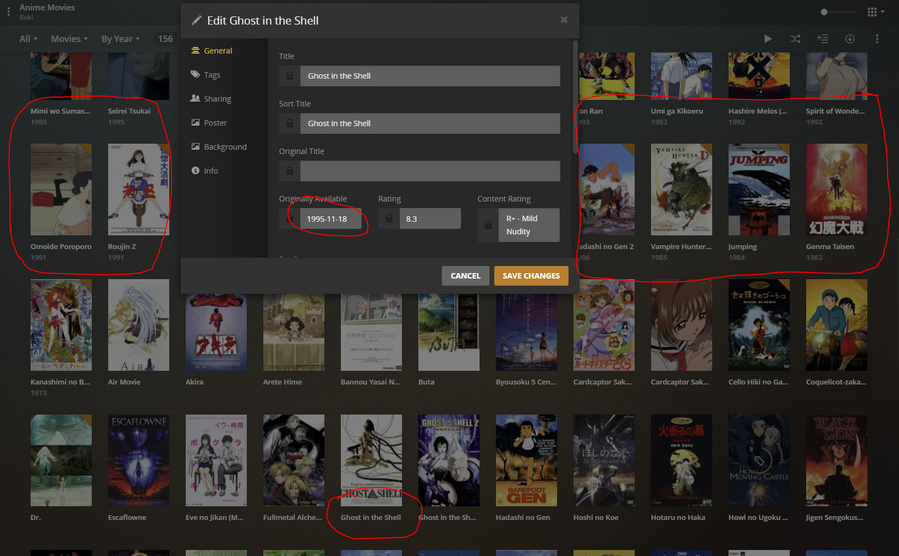Open the Roujin Z poster
Image resolution: width=899 pixels, height=556 pixels.
pos(138,189)
